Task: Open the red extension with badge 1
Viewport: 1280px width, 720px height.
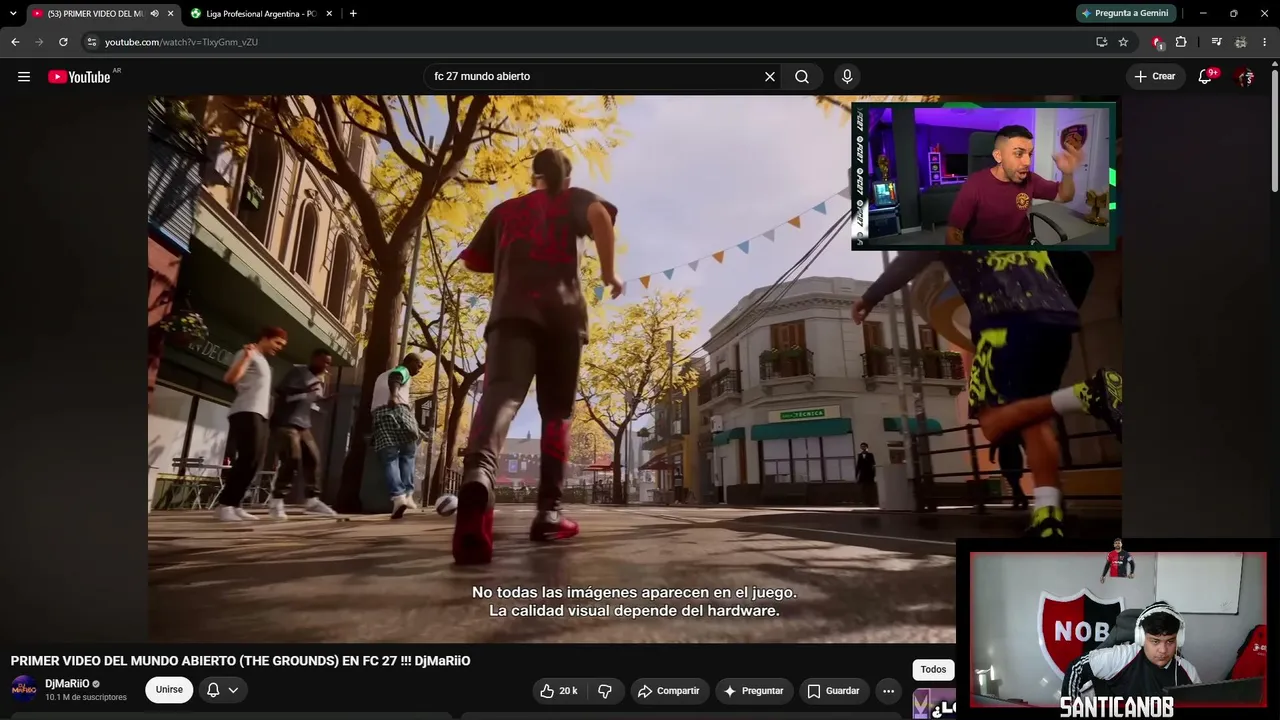Action: (x=1158, y=42)
